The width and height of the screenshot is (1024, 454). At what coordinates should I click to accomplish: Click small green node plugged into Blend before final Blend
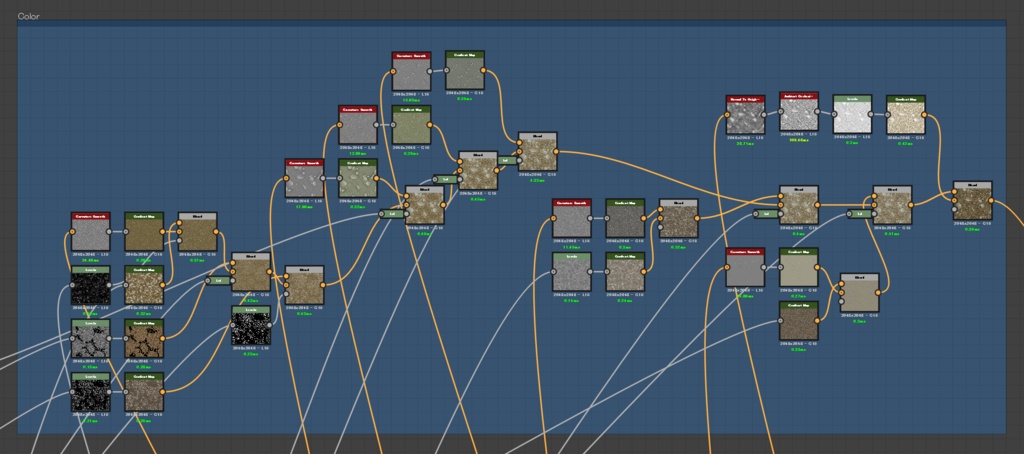click(859, 214)
